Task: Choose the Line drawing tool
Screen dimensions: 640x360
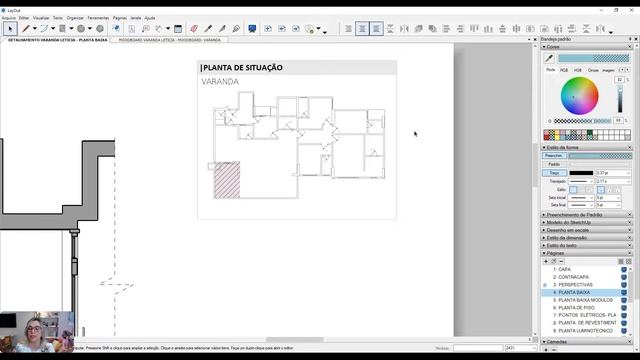Action: 26,29
